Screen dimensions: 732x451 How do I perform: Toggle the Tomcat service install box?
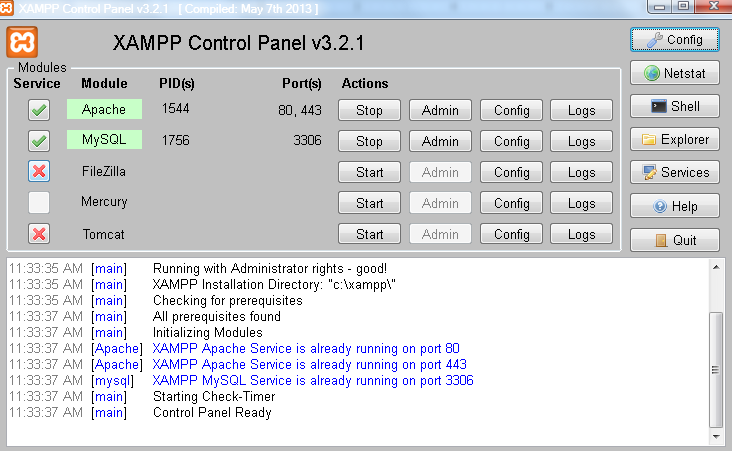click(x=39, y=233)
